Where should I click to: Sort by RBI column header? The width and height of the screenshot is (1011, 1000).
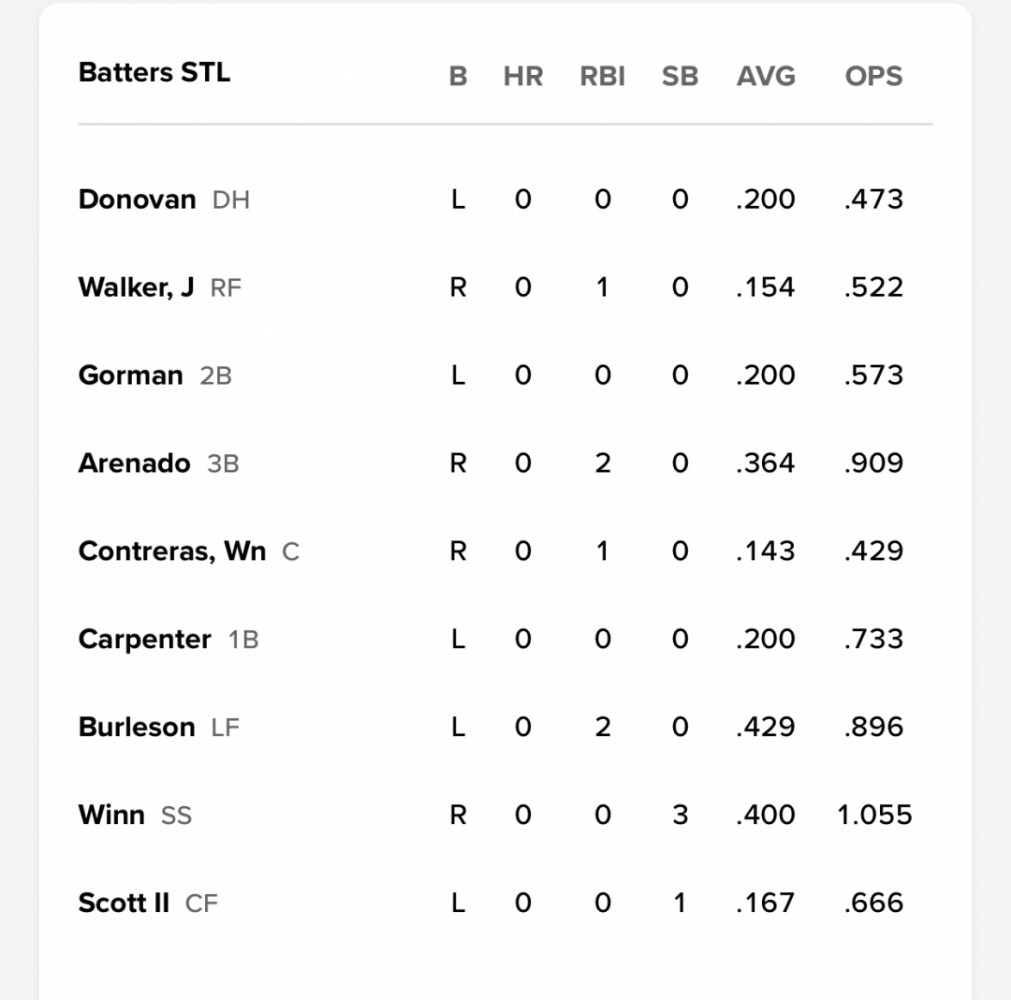coord(602,76)
